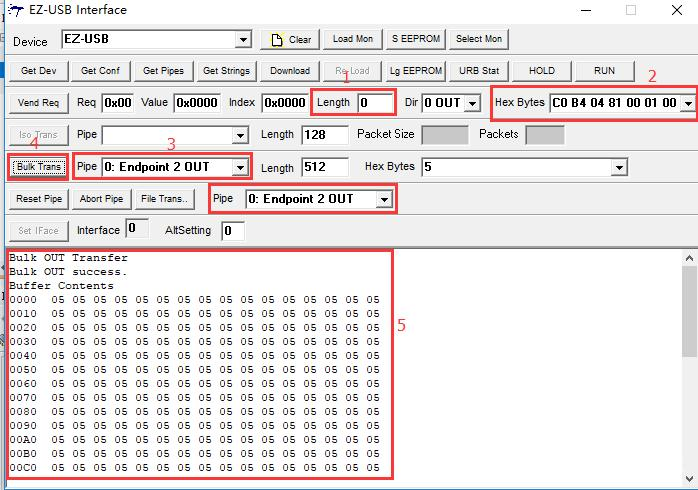The width and height of the screenshot is (698, 490).
Task: Click the vendor request Length field
Action: point(376,103)
